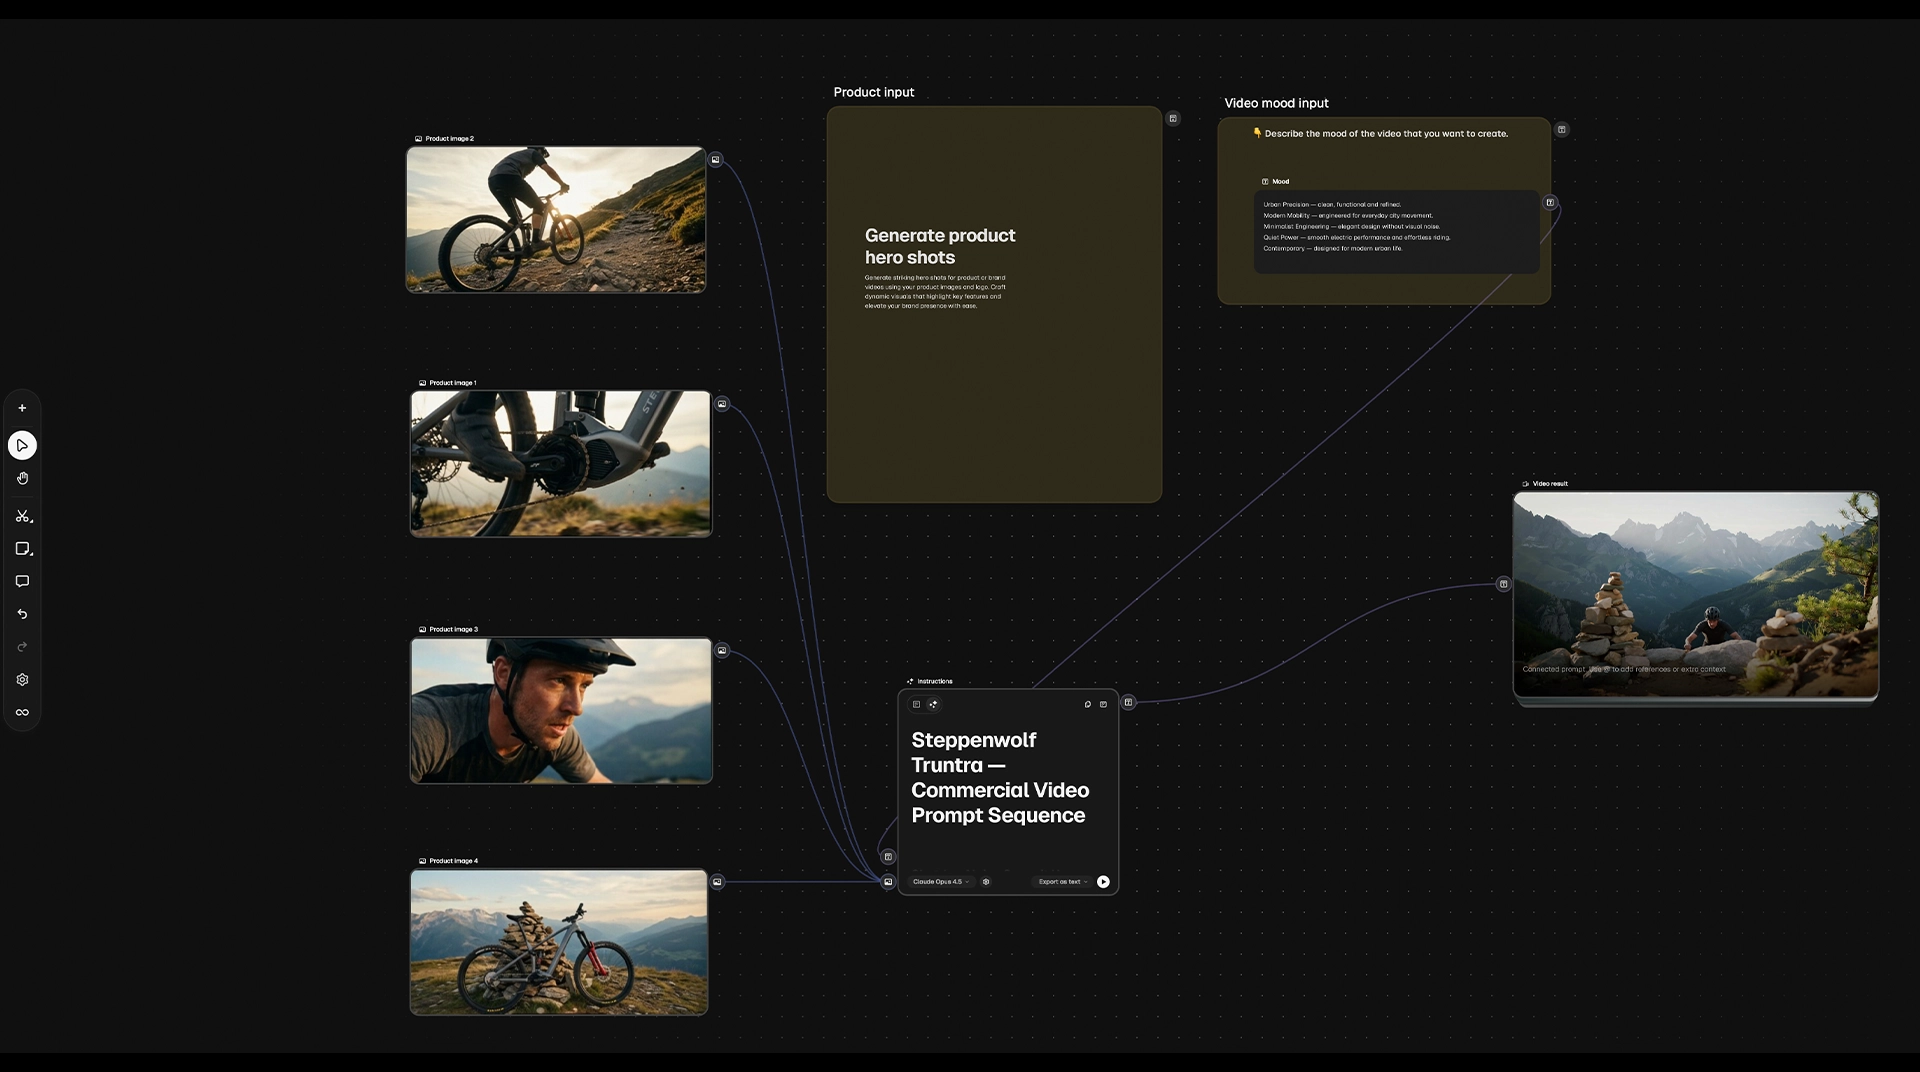This screenshot has height=1072, width=1920.
Task: Open canvas settings gear in toolbar
Action: [22, 680]
